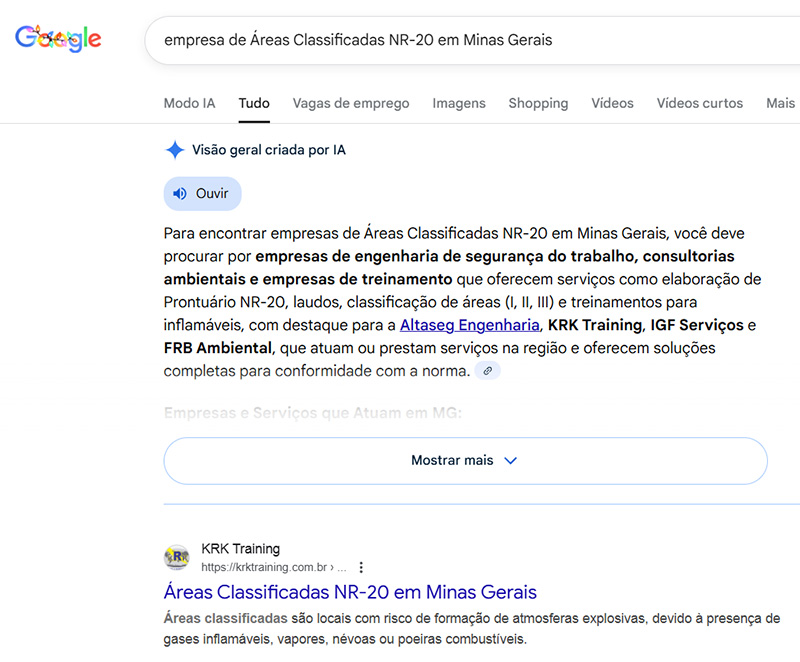This screenshot has width=800, height=662.
Task: Open the three-dot menu on KRK Training result
Action: (359, 566)
